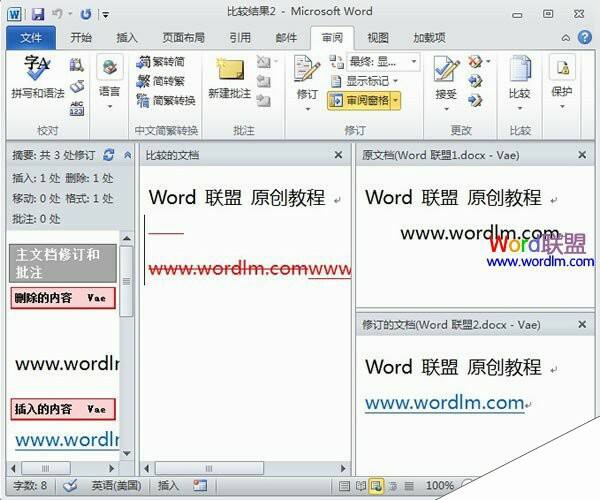Click the Redo icon in title bar
Screen dimensions: 600x500
(x=86, y=15)
